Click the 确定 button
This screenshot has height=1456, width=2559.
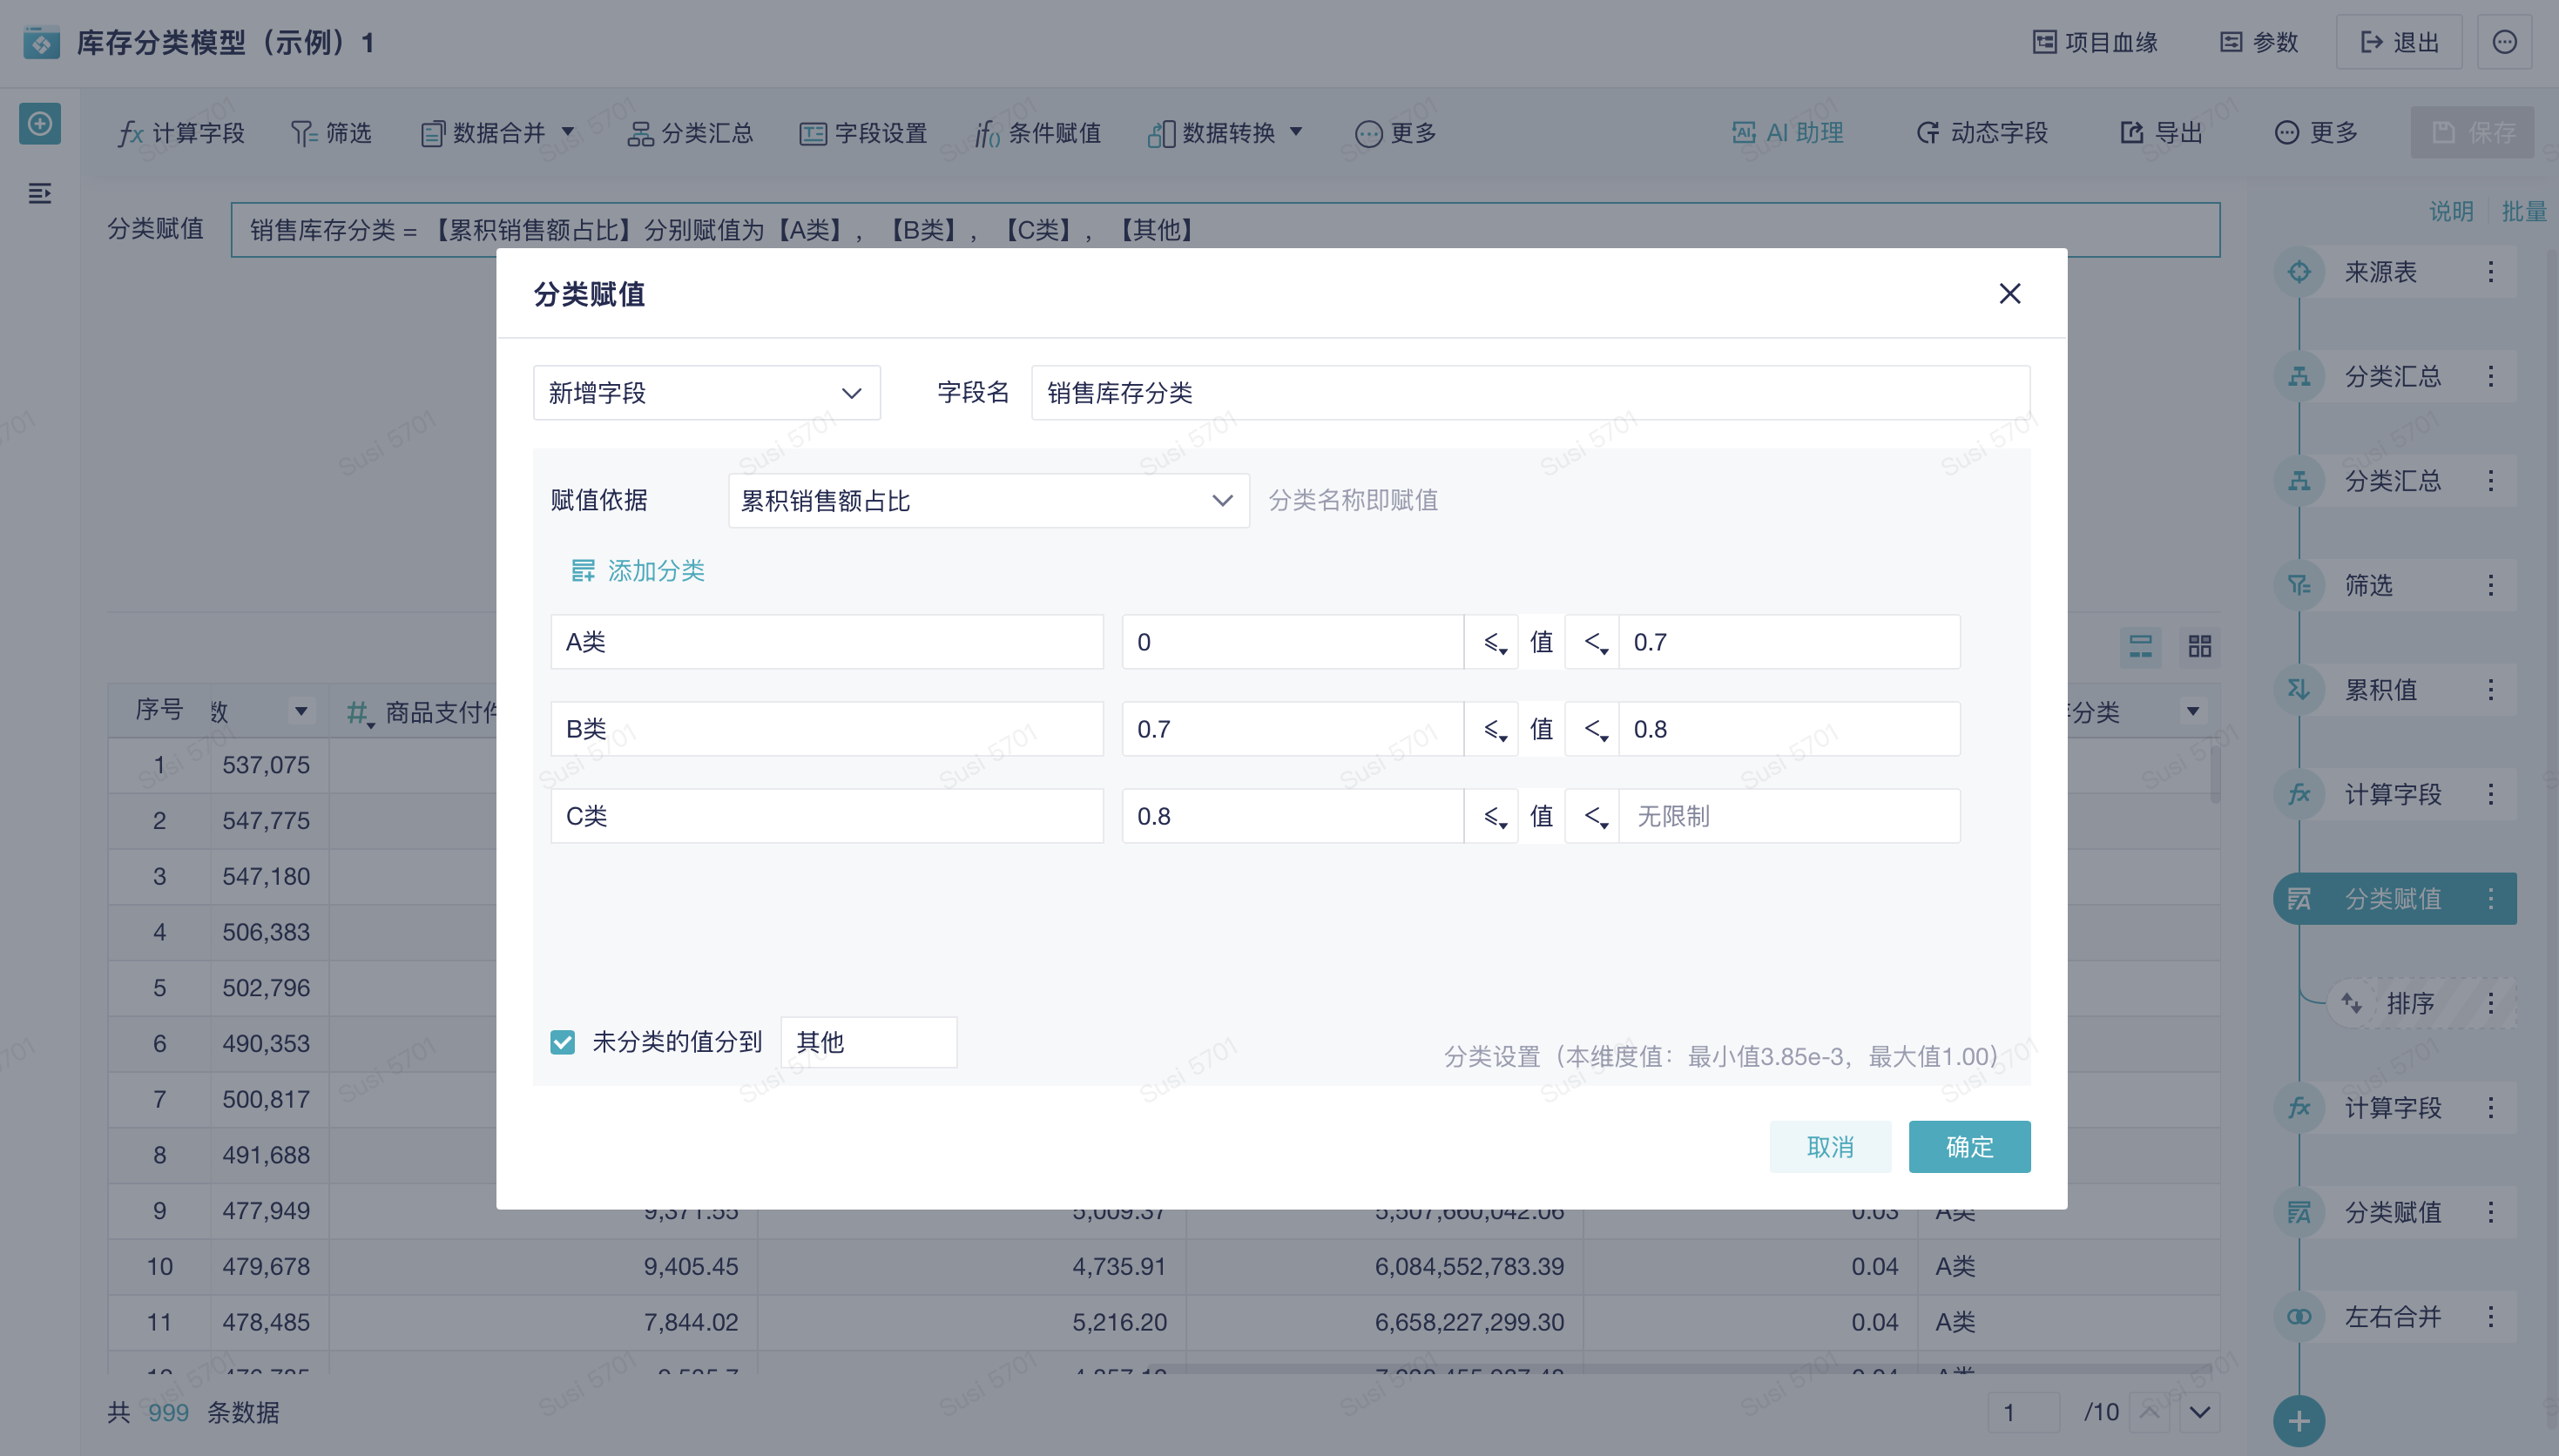[1968, 1146]
